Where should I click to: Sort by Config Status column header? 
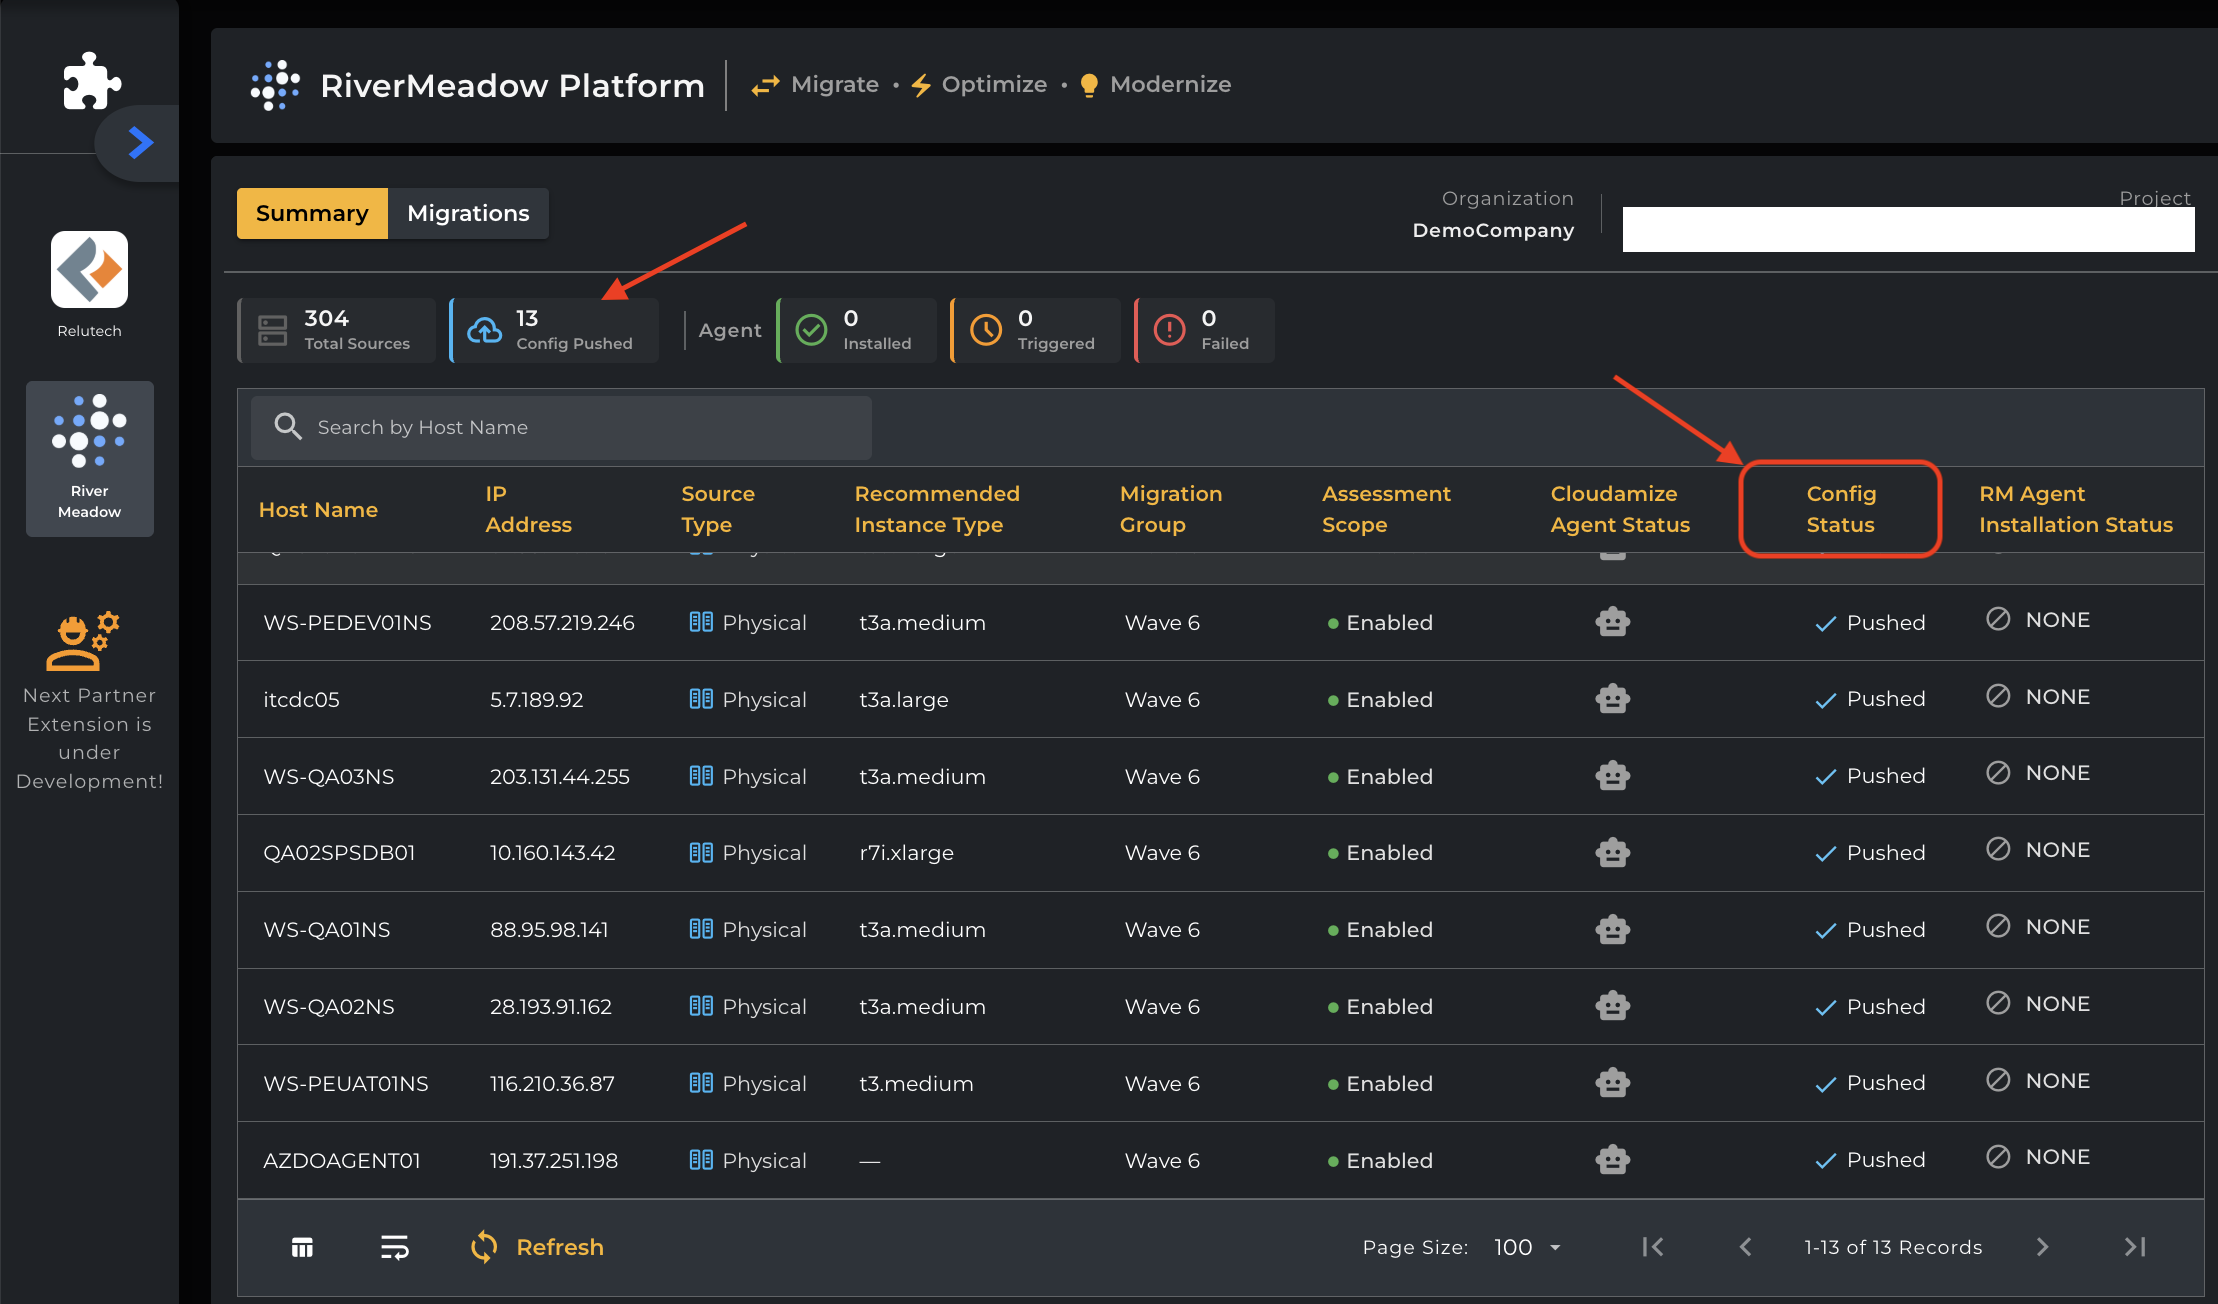(x=1840, y=509)
